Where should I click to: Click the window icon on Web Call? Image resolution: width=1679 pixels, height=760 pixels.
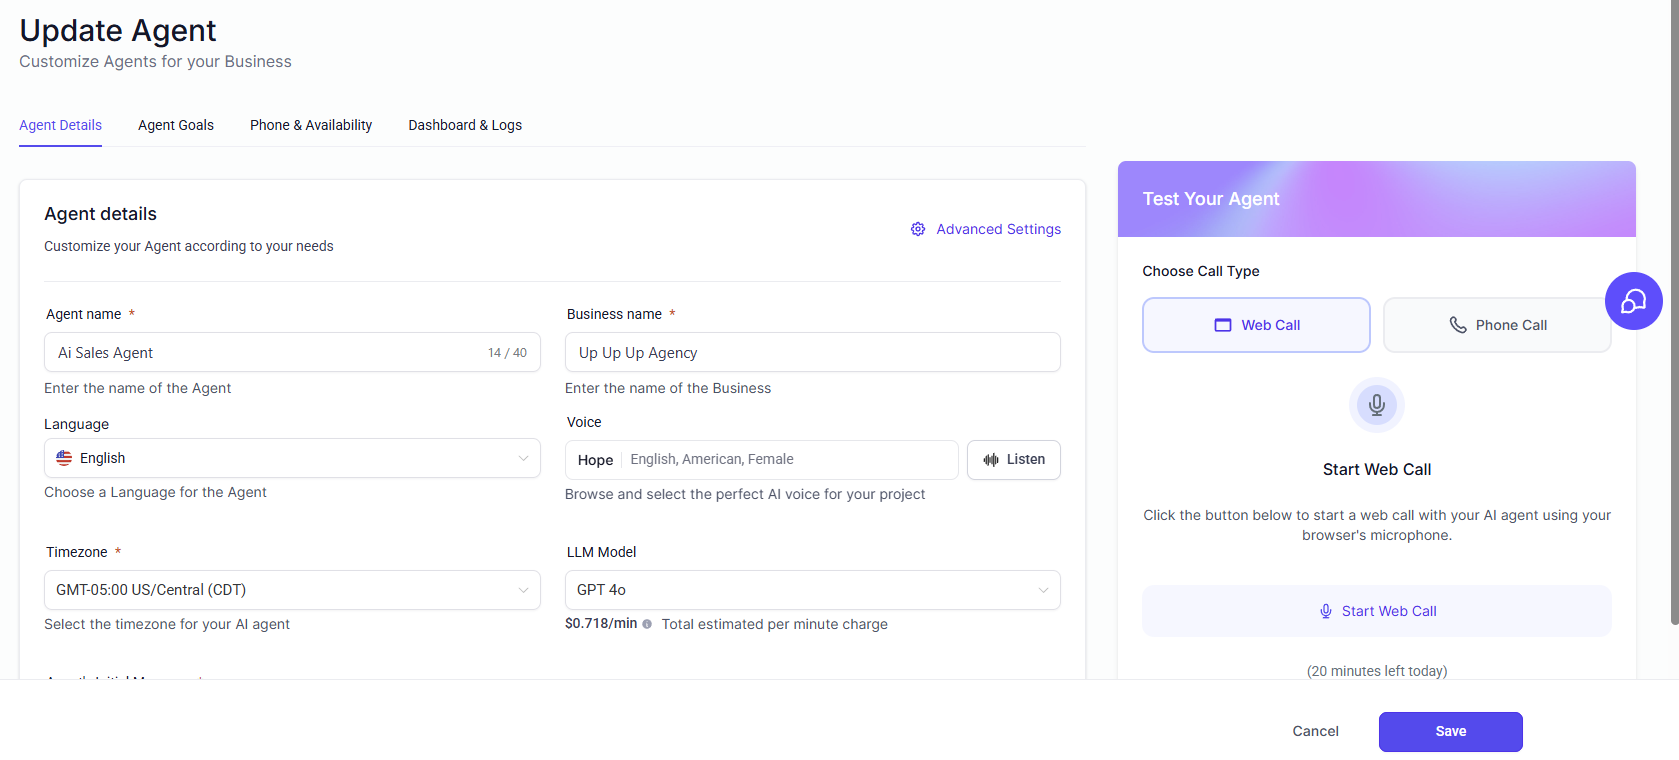click(1223, 325)
